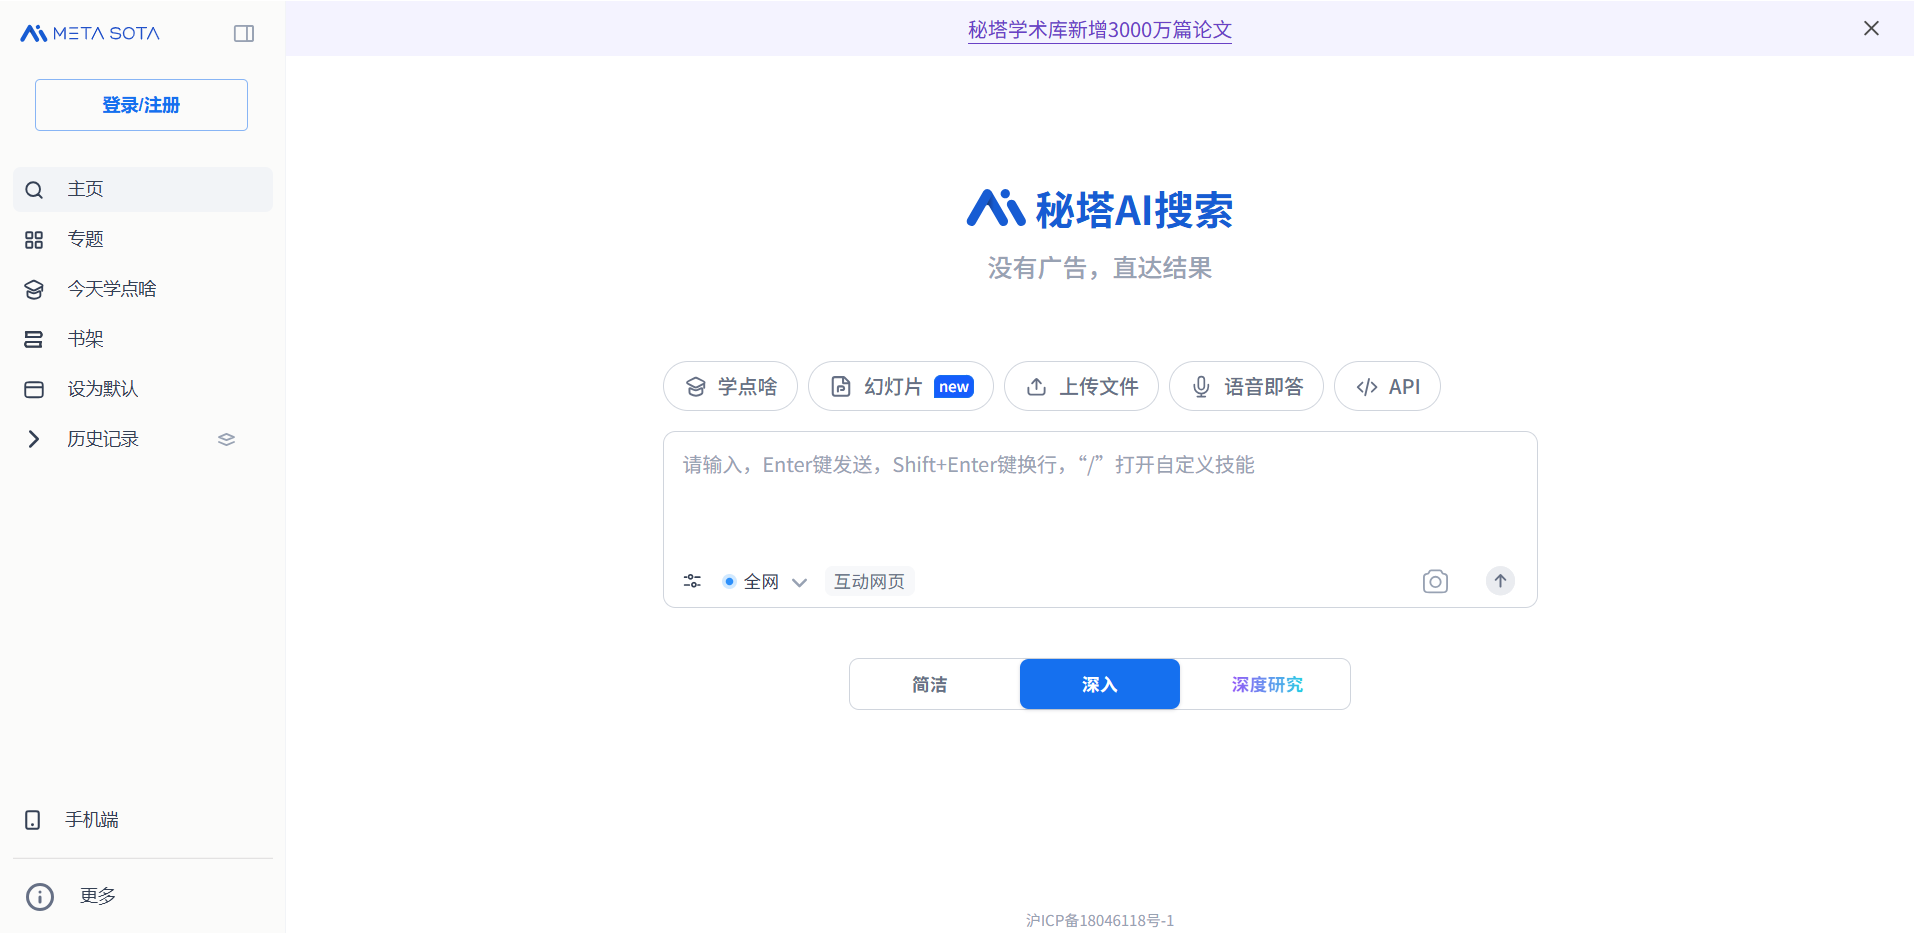Enable the 互动网页 option
The image size is (1920, 933).
coord(868,581)
